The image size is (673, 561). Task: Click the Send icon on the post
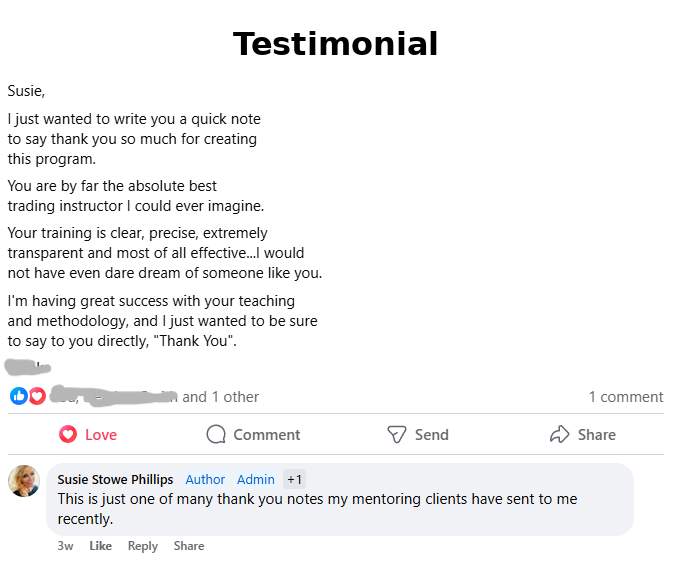(397, 434)
